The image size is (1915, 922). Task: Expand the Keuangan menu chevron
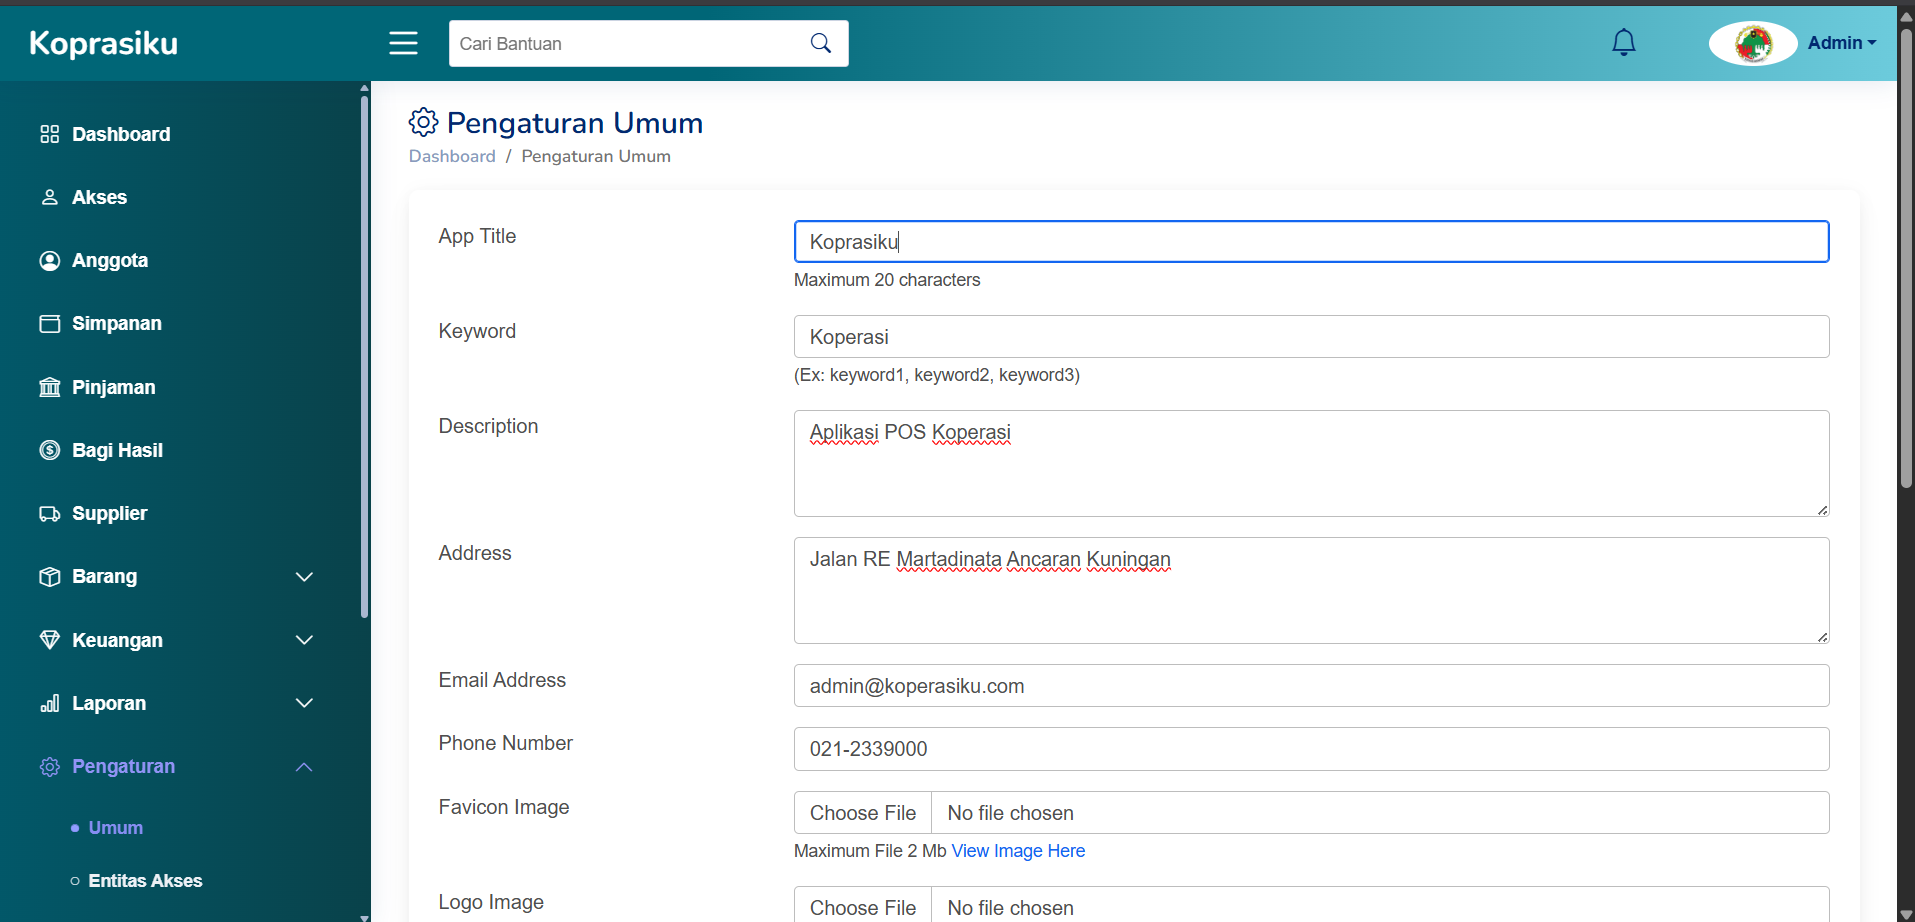click(x=304, y=640)
